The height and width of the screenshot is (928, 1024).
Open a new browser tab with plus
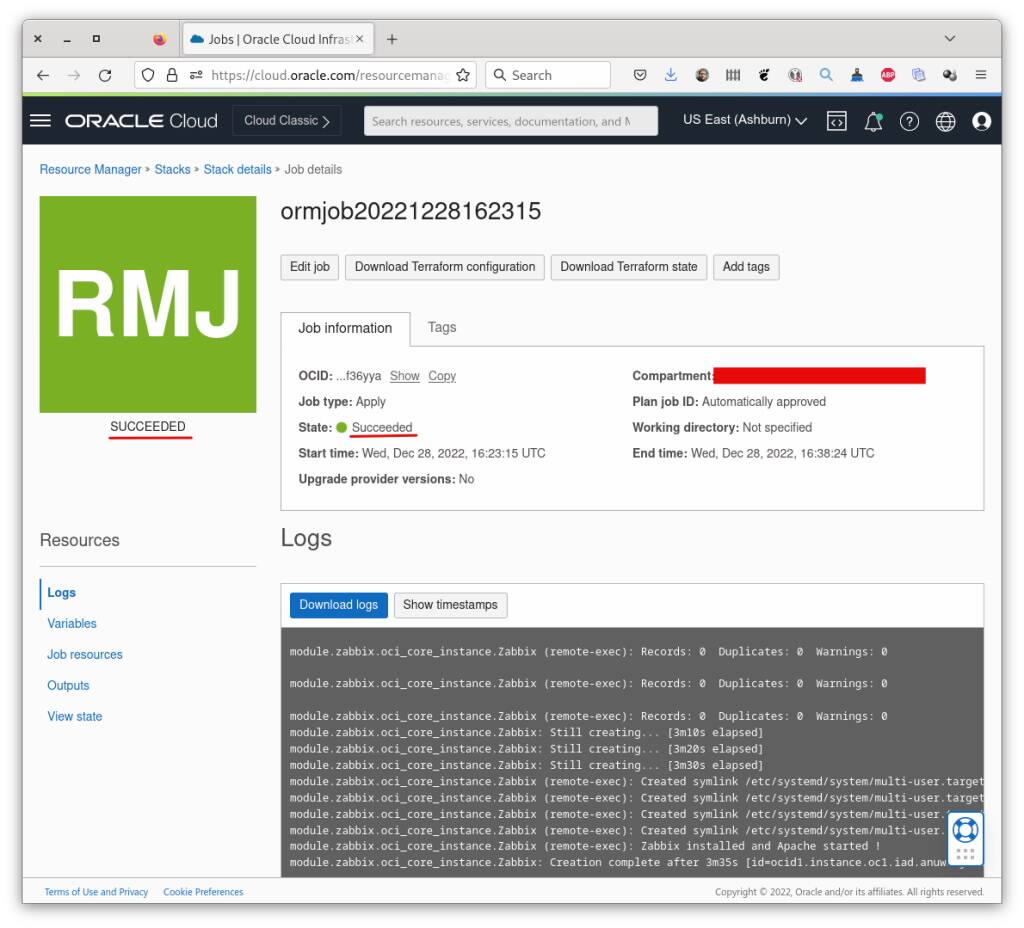[x=392, y=39]
